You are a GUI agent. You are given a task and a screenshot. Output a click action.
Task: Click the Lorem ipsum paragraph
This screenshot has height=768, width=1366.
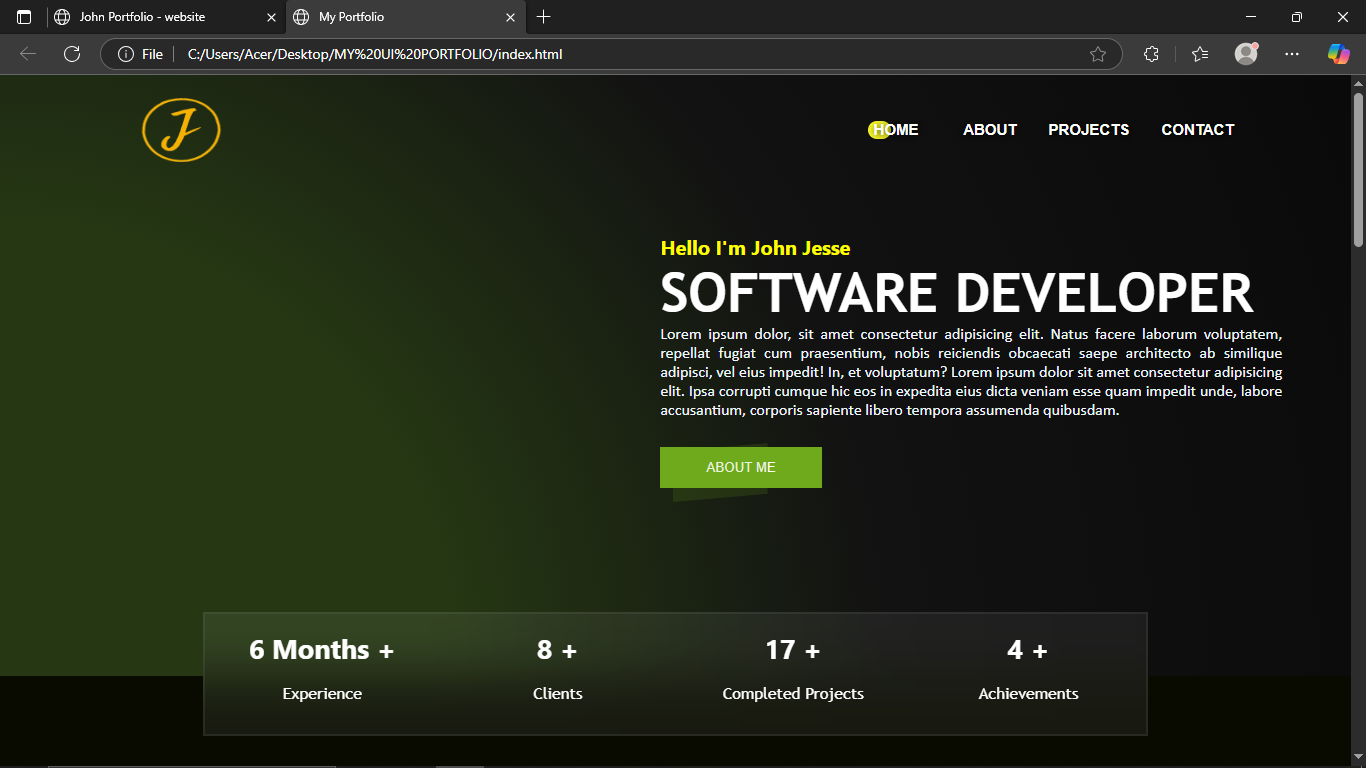click(971, 372)
